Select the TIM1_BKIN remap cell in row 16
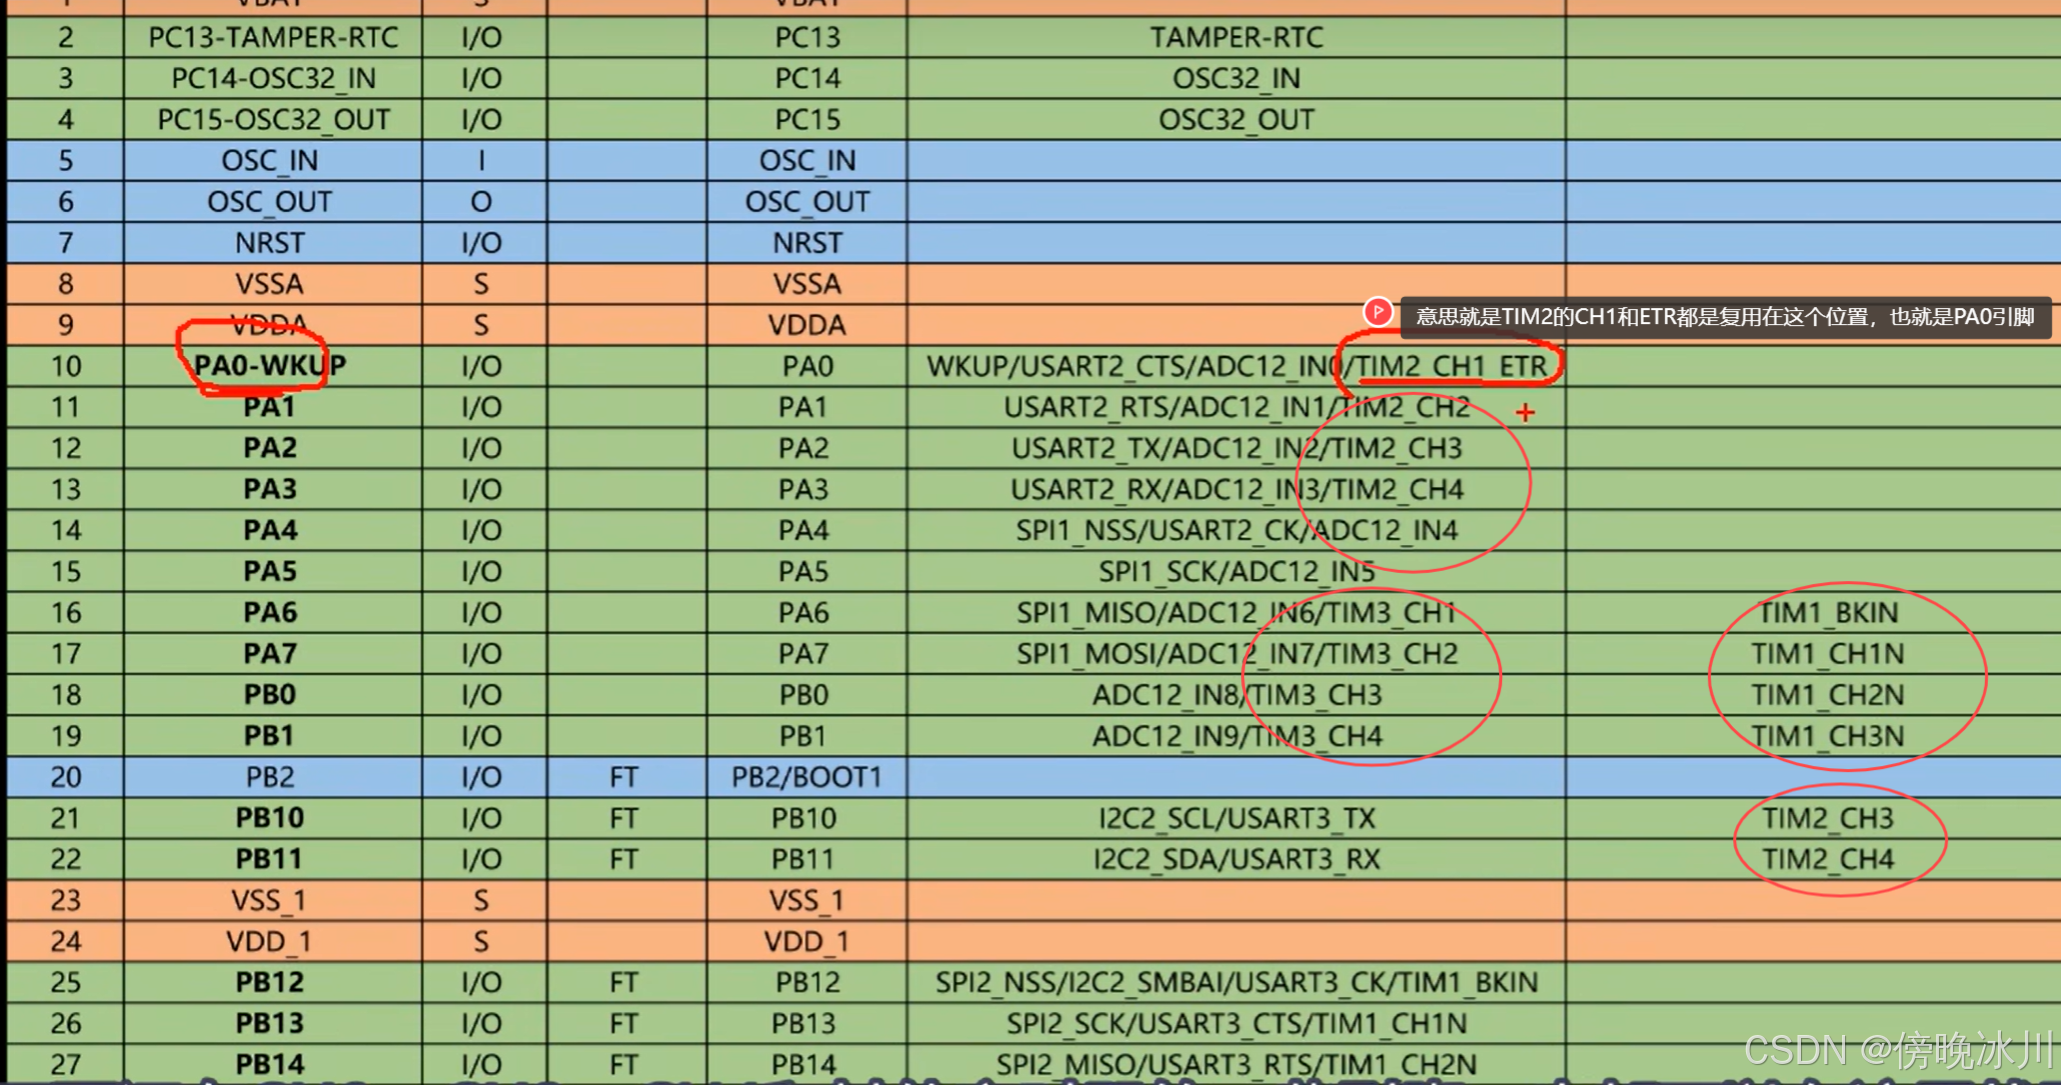Image resolution: width=2061 pixels, height=1085 pixels. coord(1828,613)
